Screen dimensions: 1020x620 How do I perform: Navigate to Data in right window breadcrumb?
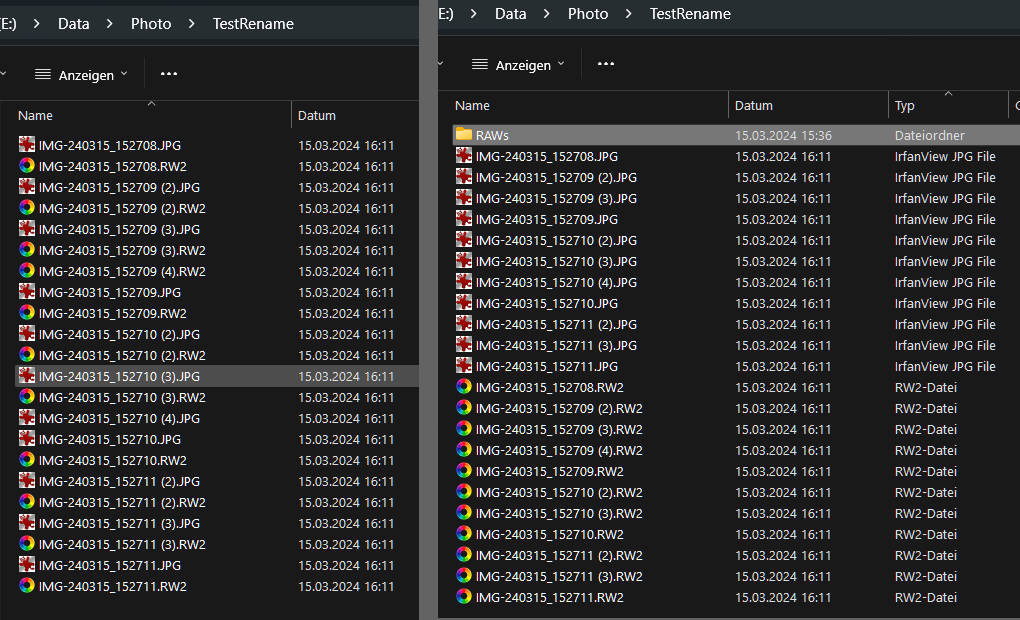coord(510,14)
